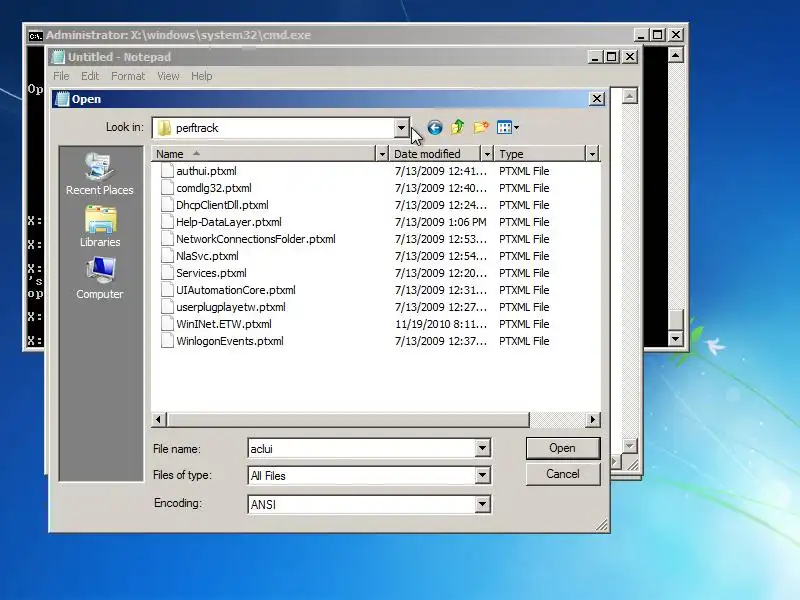Screen dimensions: 800x600
Task: Close the Open dialog
Action: point(597,98)
